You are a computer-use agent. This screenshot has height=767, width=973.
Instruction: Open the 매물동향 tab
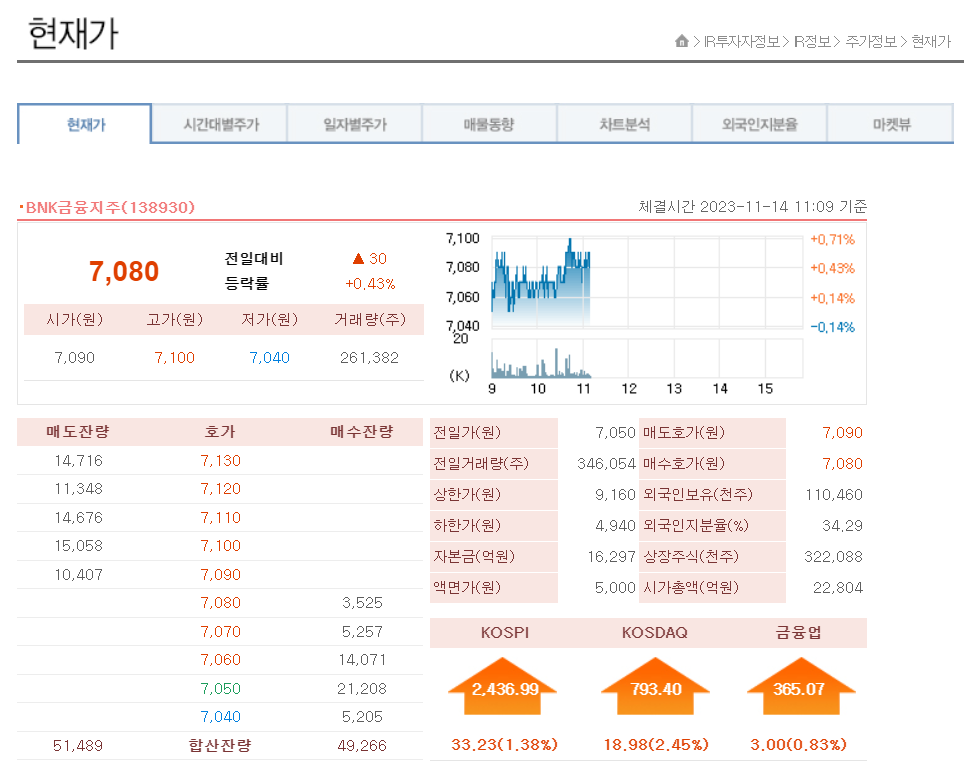[490, 124]
